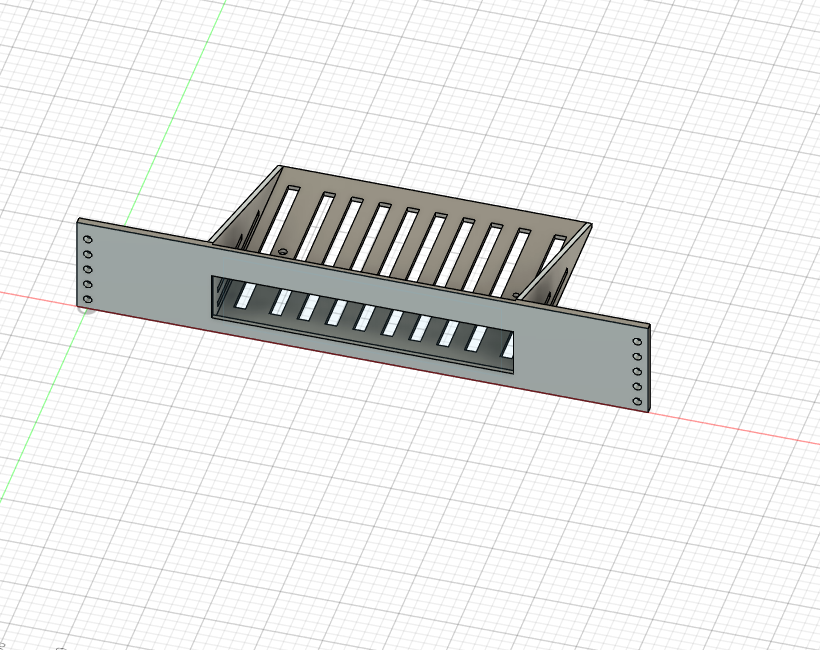Screen dimensions: 820x650
Task: Select the bottom mounting hole on panel's right end
Action: (x=637, y=402)
